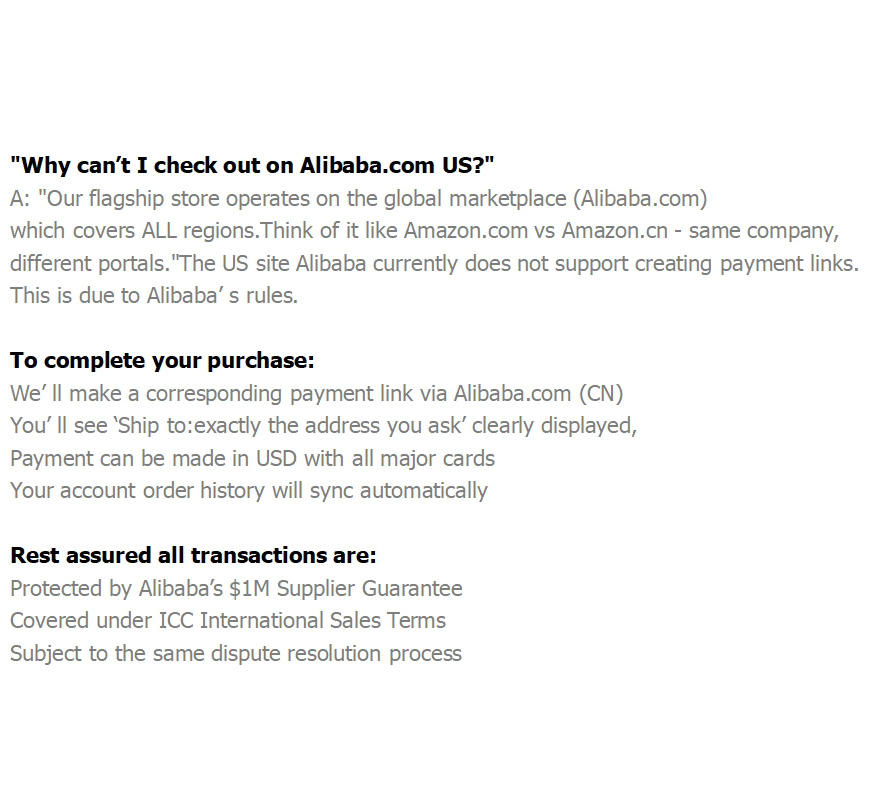Click the "Rest assured all transactions are:" heading
Image resolution: width=870 pixels, height=798 pixels.
pos(193,555)
